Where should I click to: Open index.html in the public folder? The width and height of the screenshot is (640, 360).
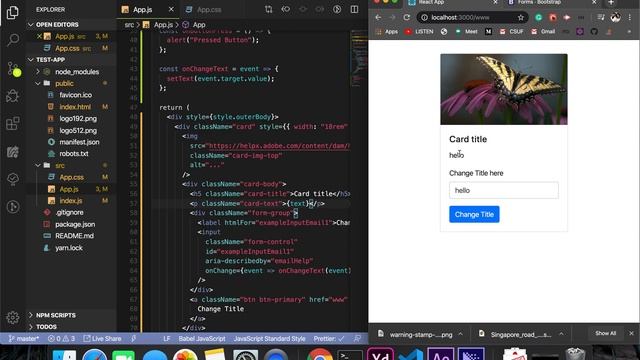(75, 107)
